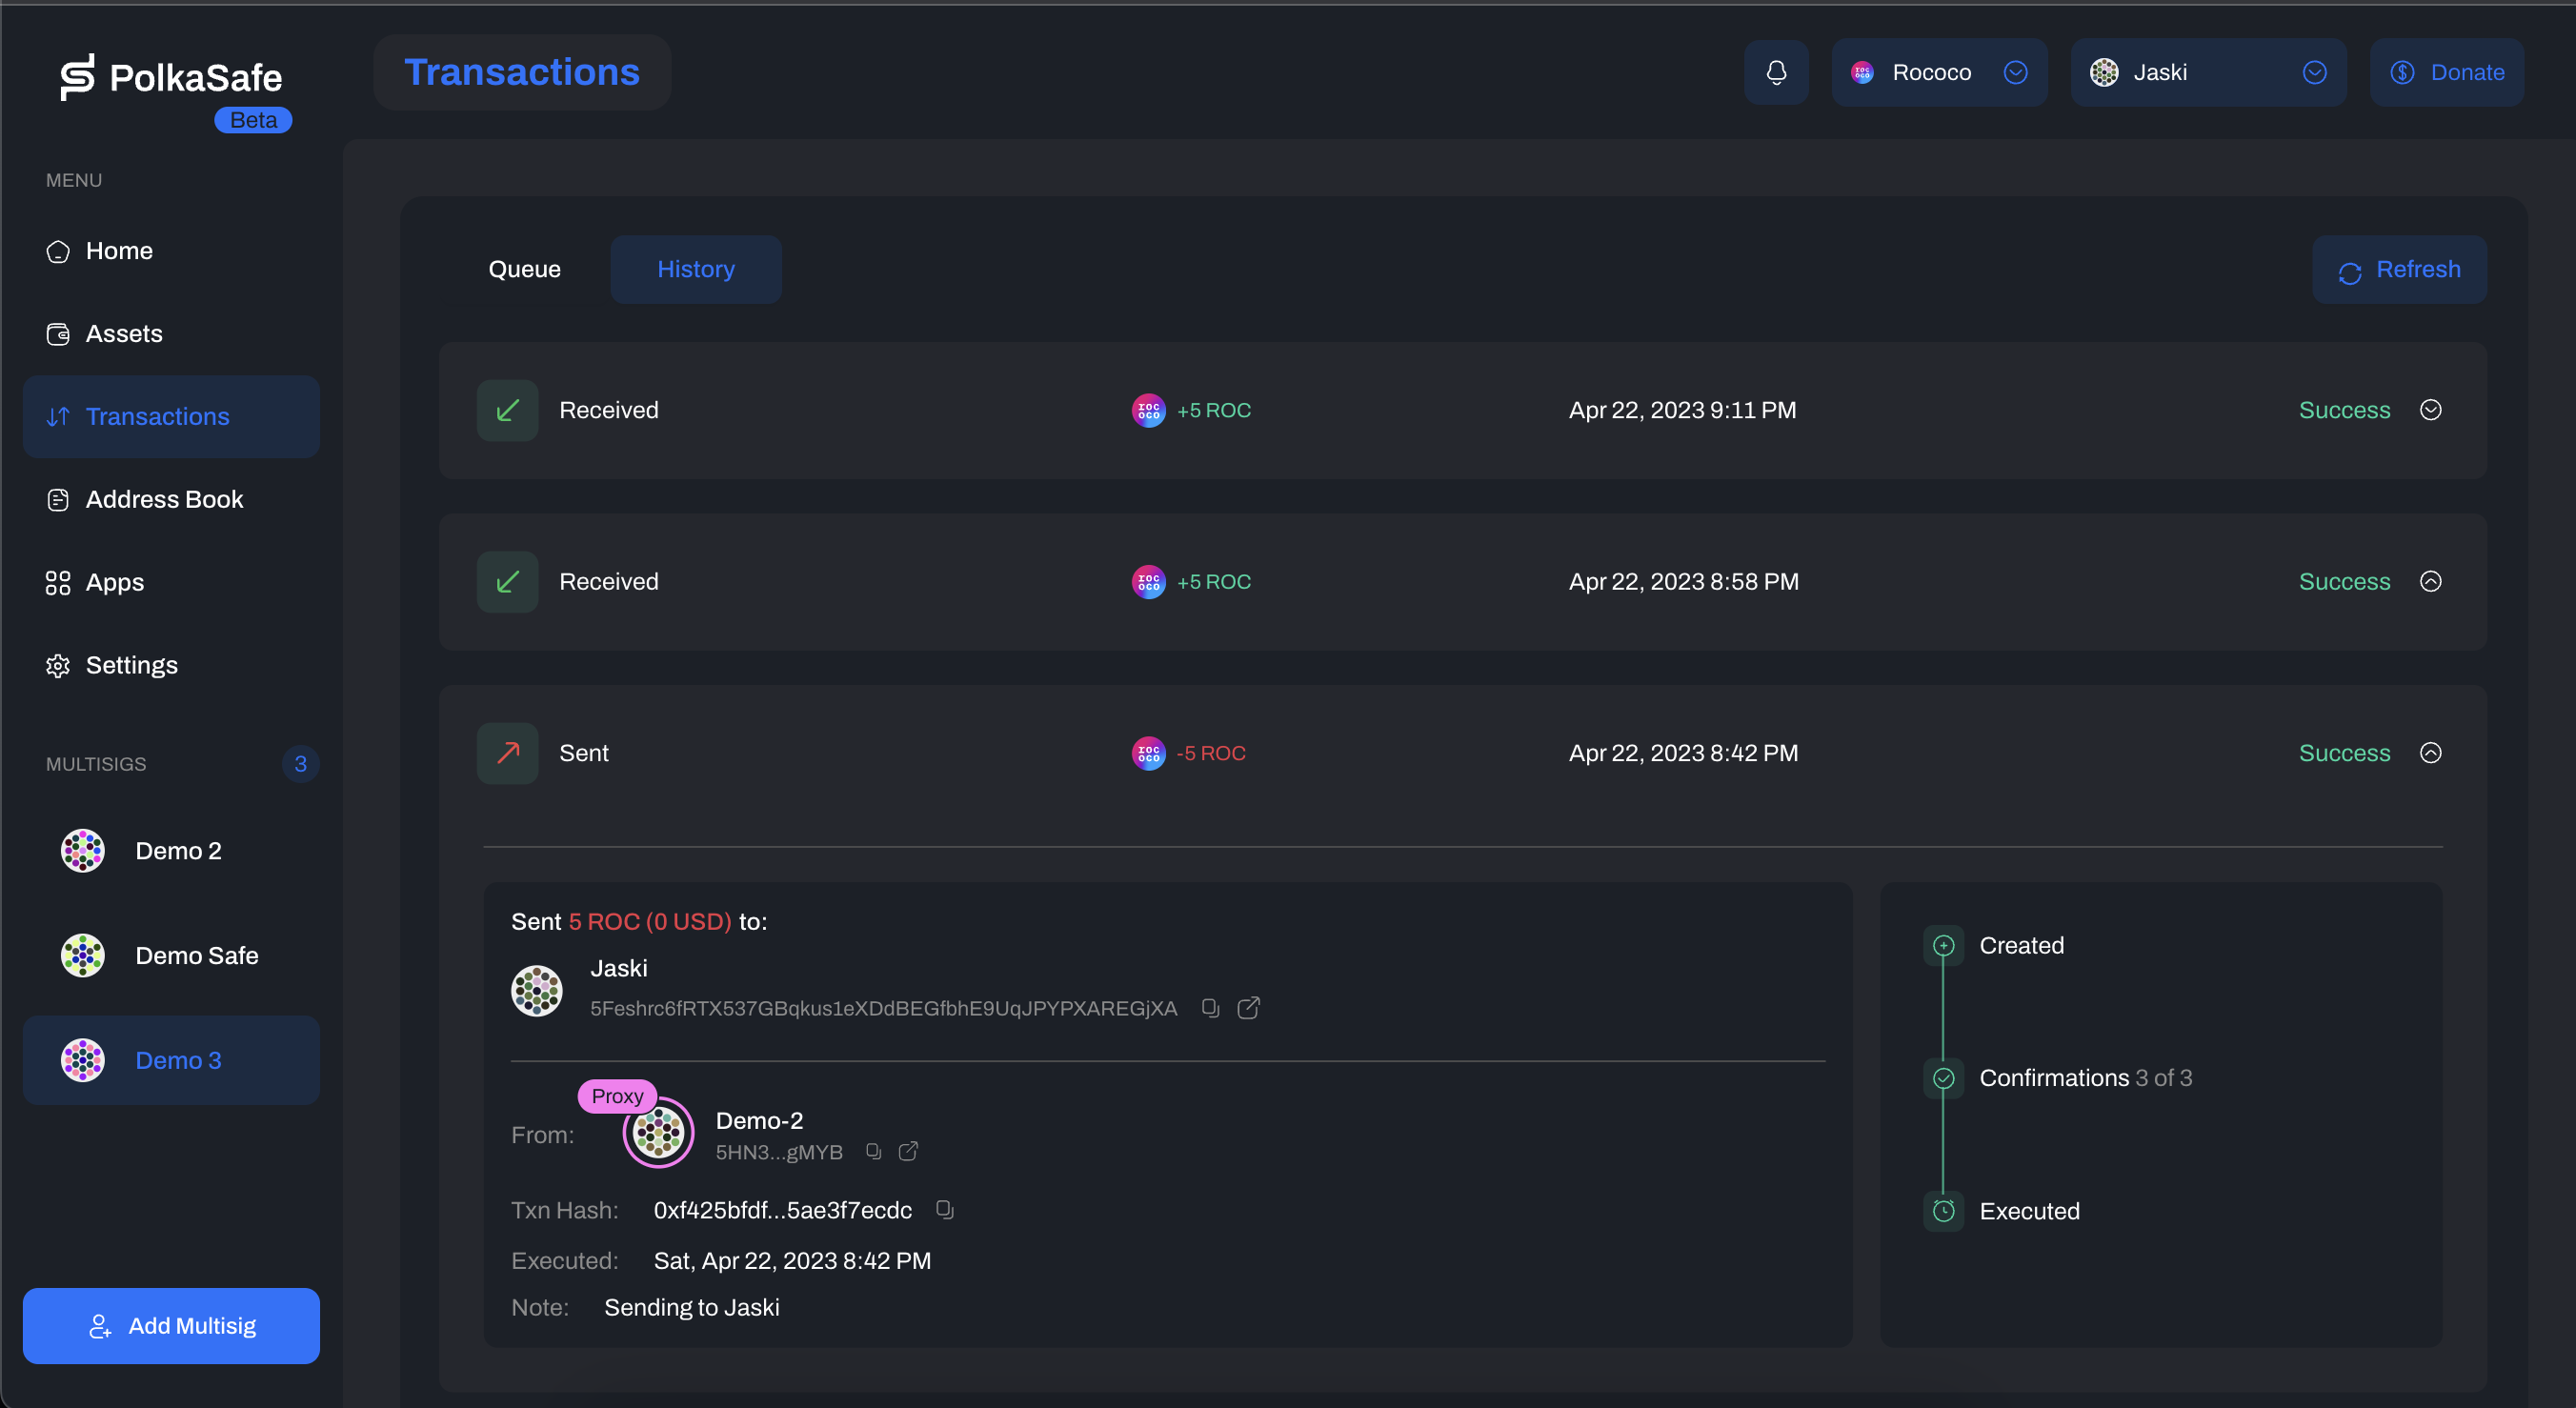Click the notification bell icon

click(x=1776, y=72)
